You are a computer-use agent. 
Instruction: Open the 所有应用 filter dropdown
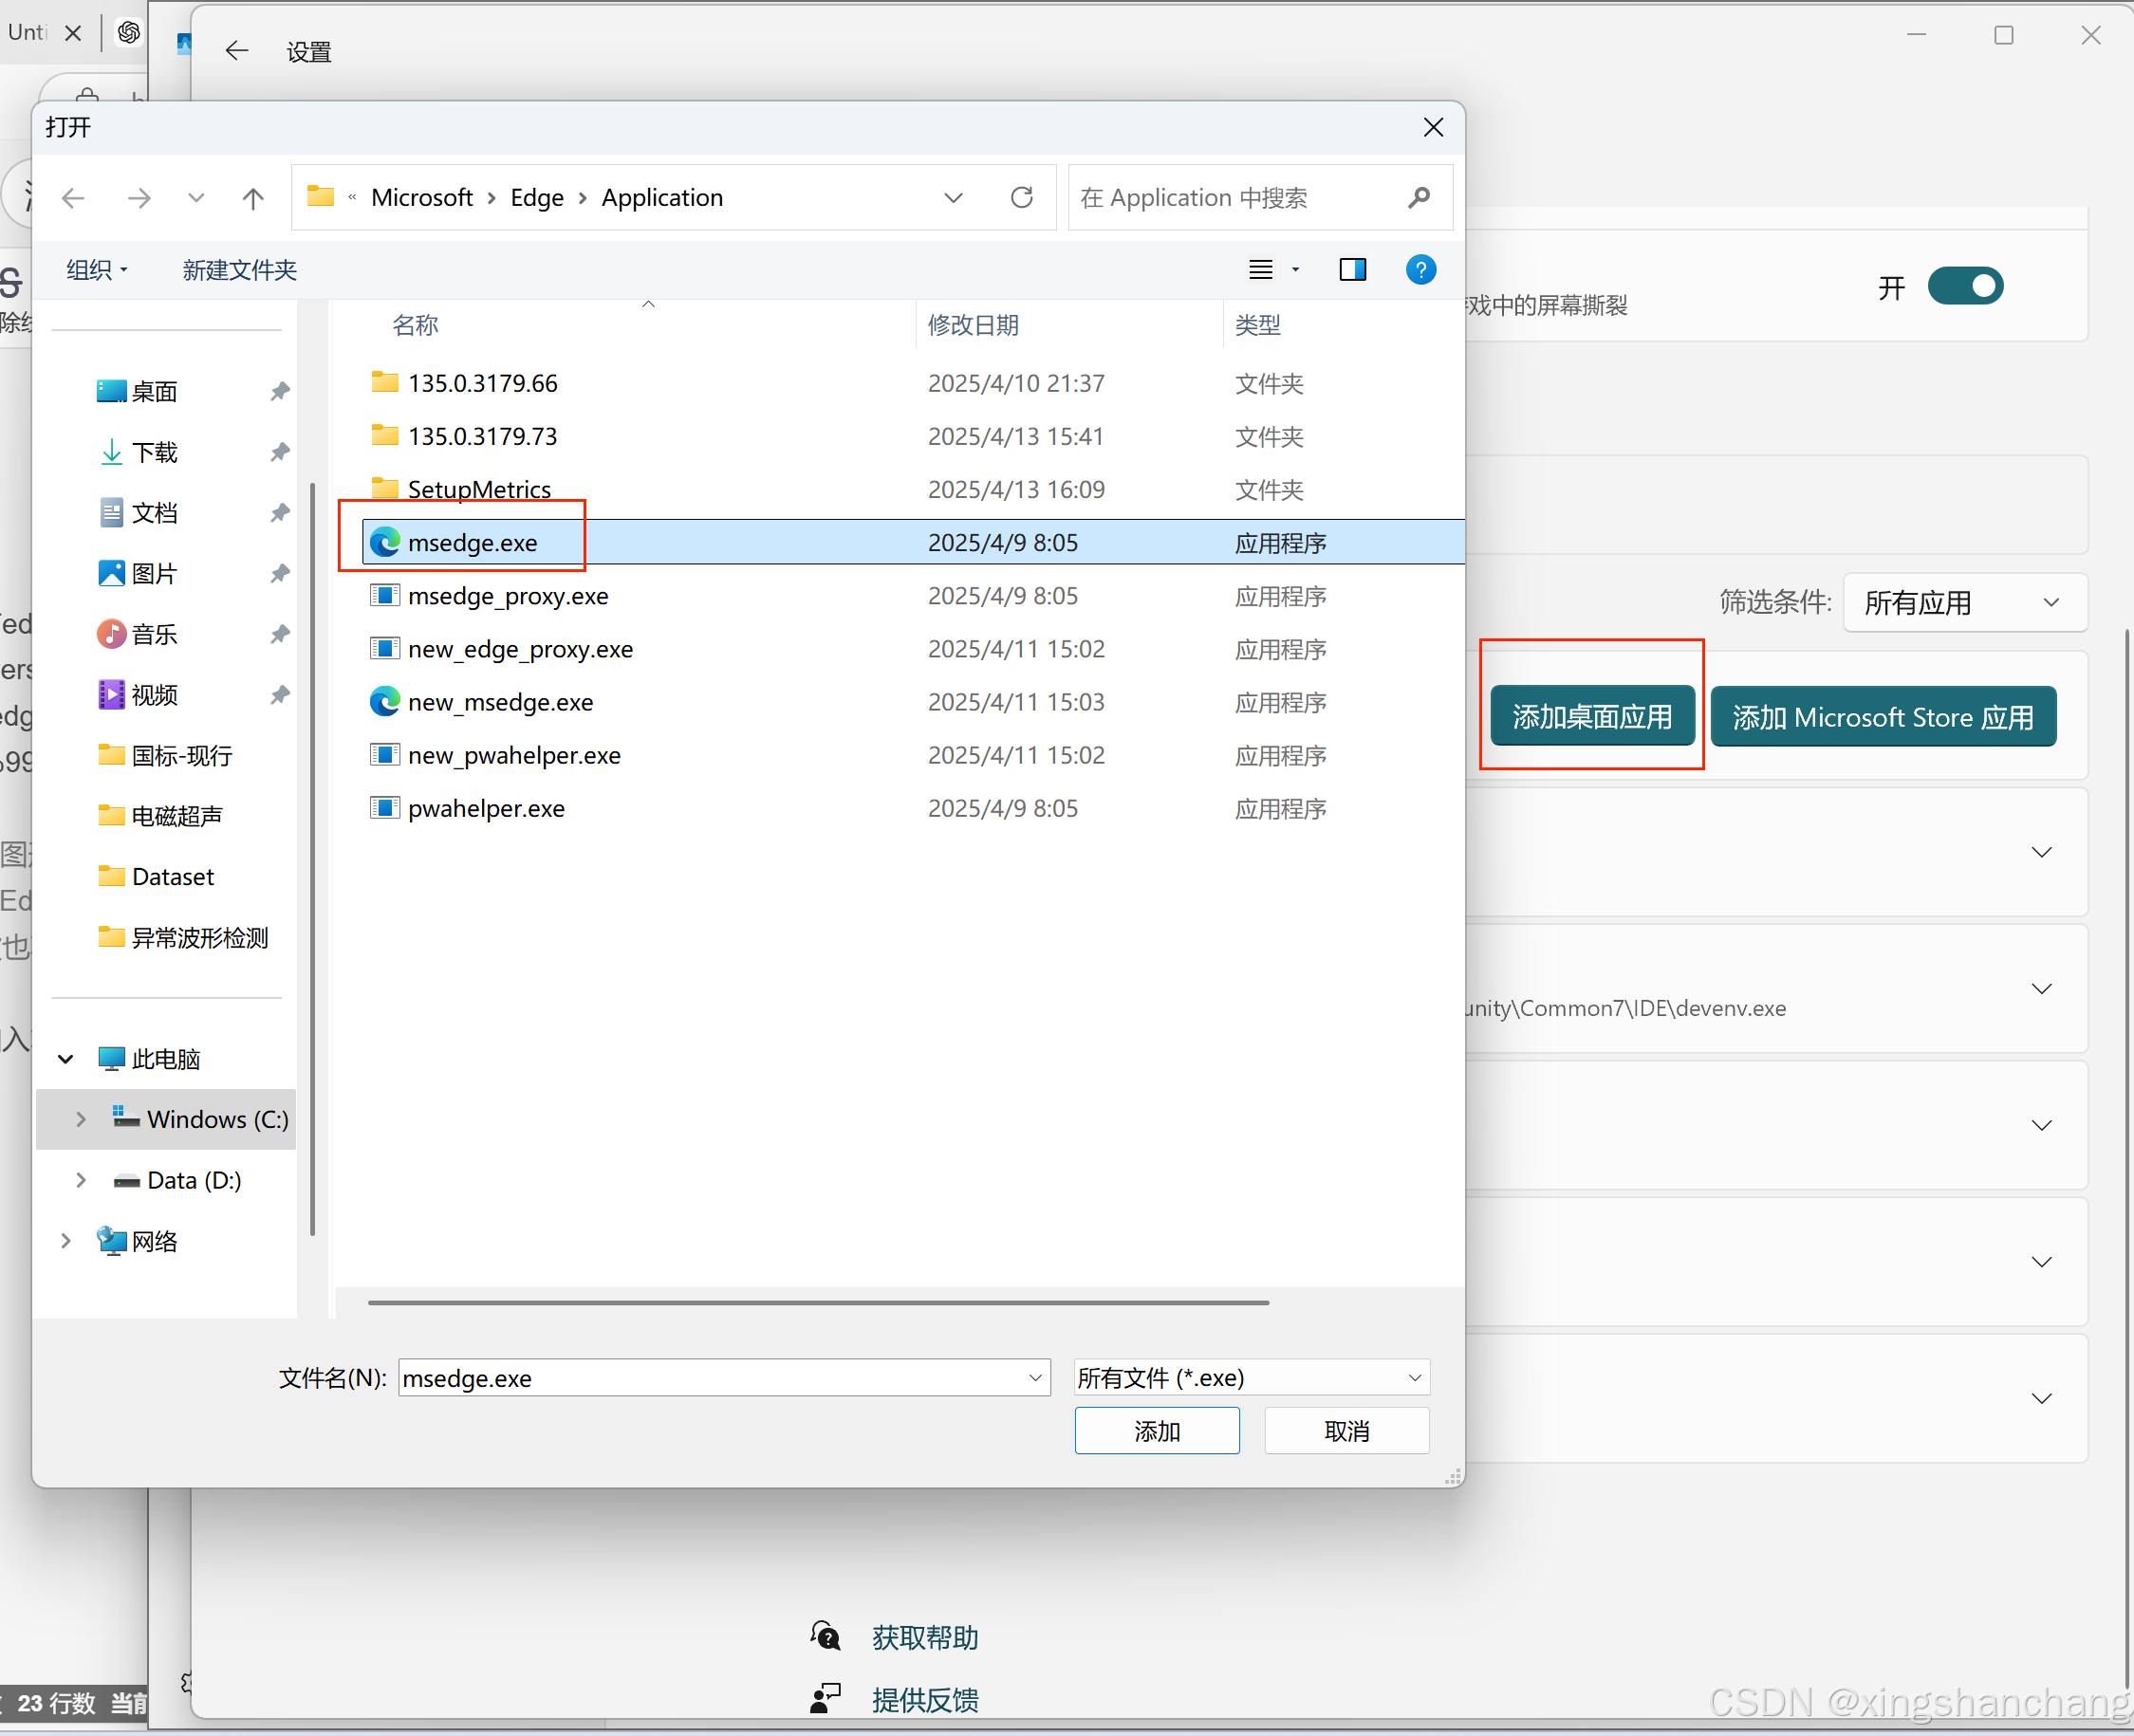1963,602
